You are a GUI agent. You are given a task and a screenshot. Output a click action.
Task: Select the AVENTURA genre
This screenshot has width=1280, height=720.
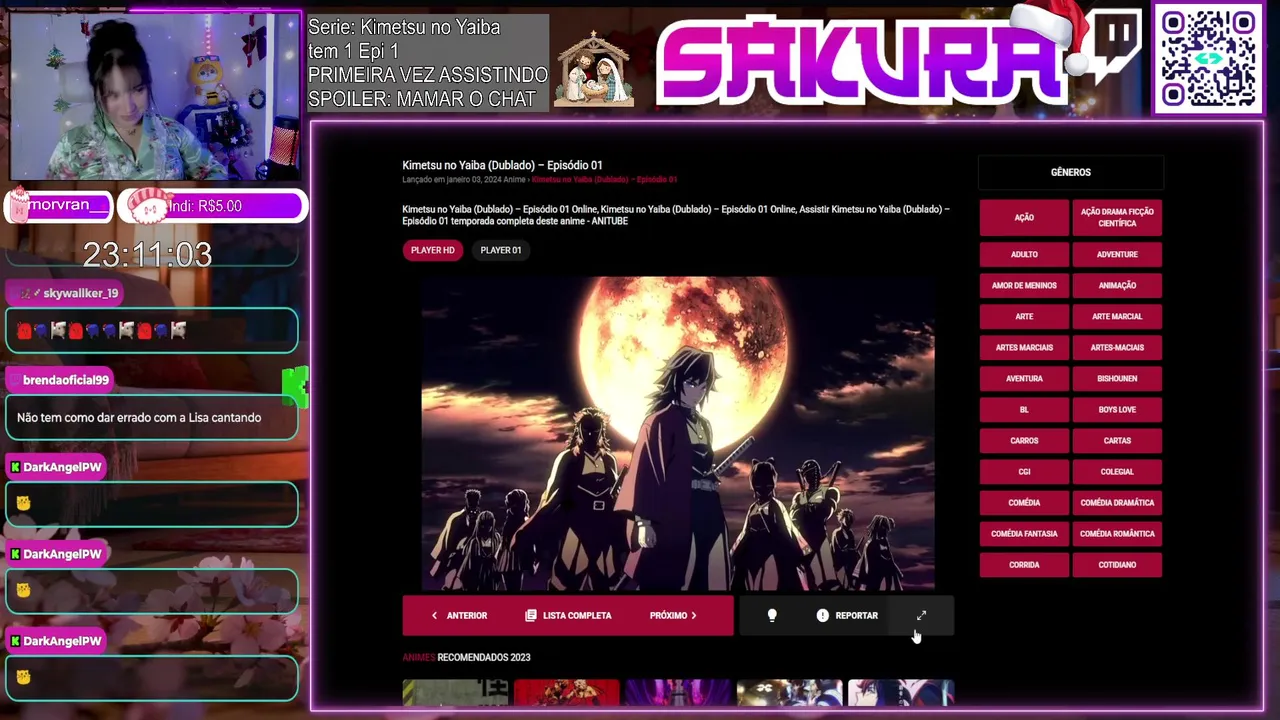coord(1024,379)
